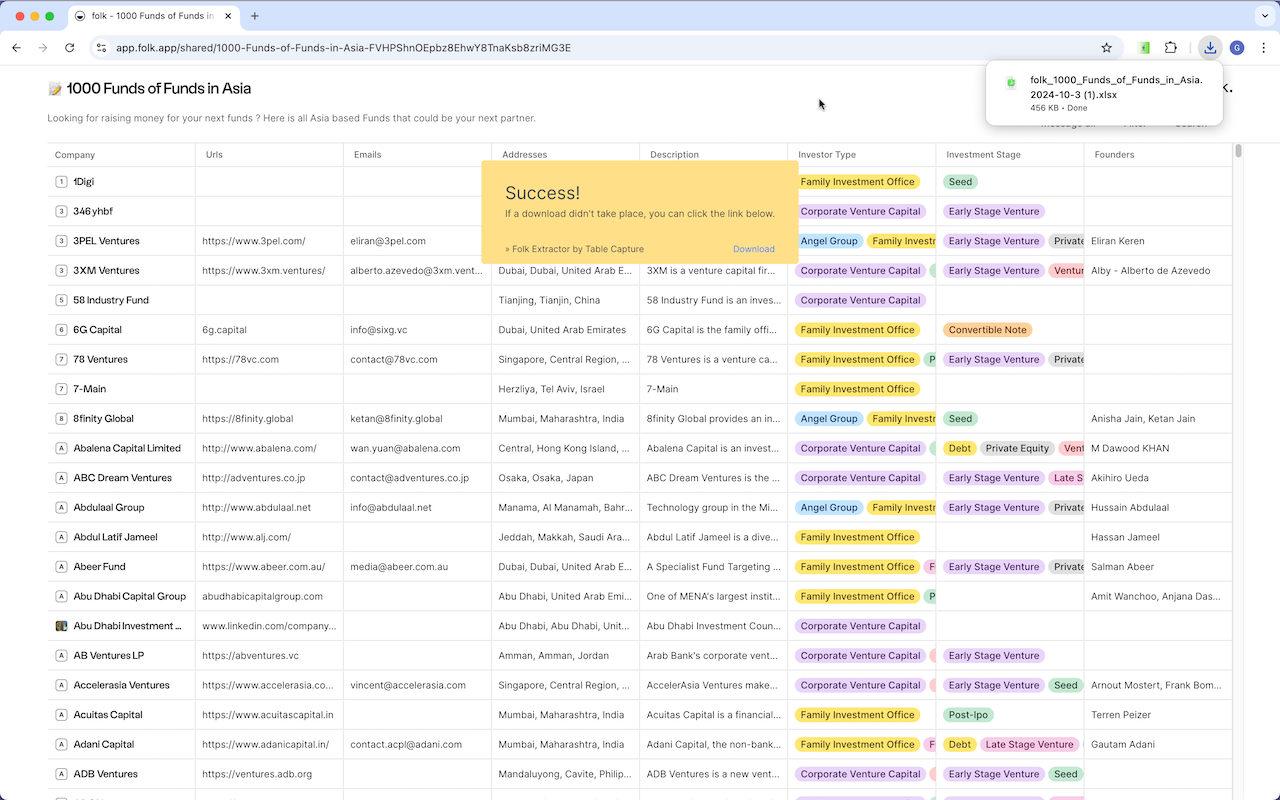View site information icon in address bar

point(101,47)
